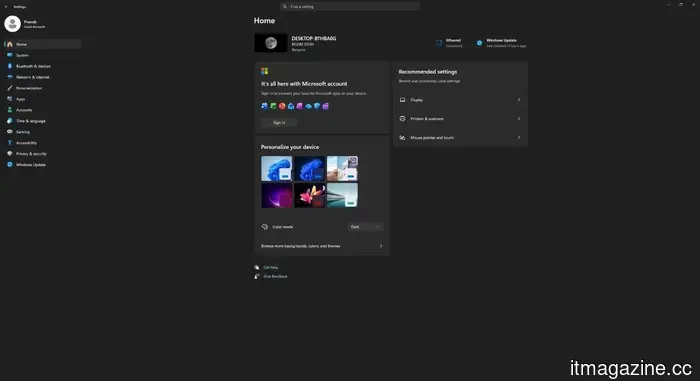Image resolution: width=700 pixels, height=381 pixels.
Task: Open Color mode dropdown showing Dark
Action: point(366,227)
